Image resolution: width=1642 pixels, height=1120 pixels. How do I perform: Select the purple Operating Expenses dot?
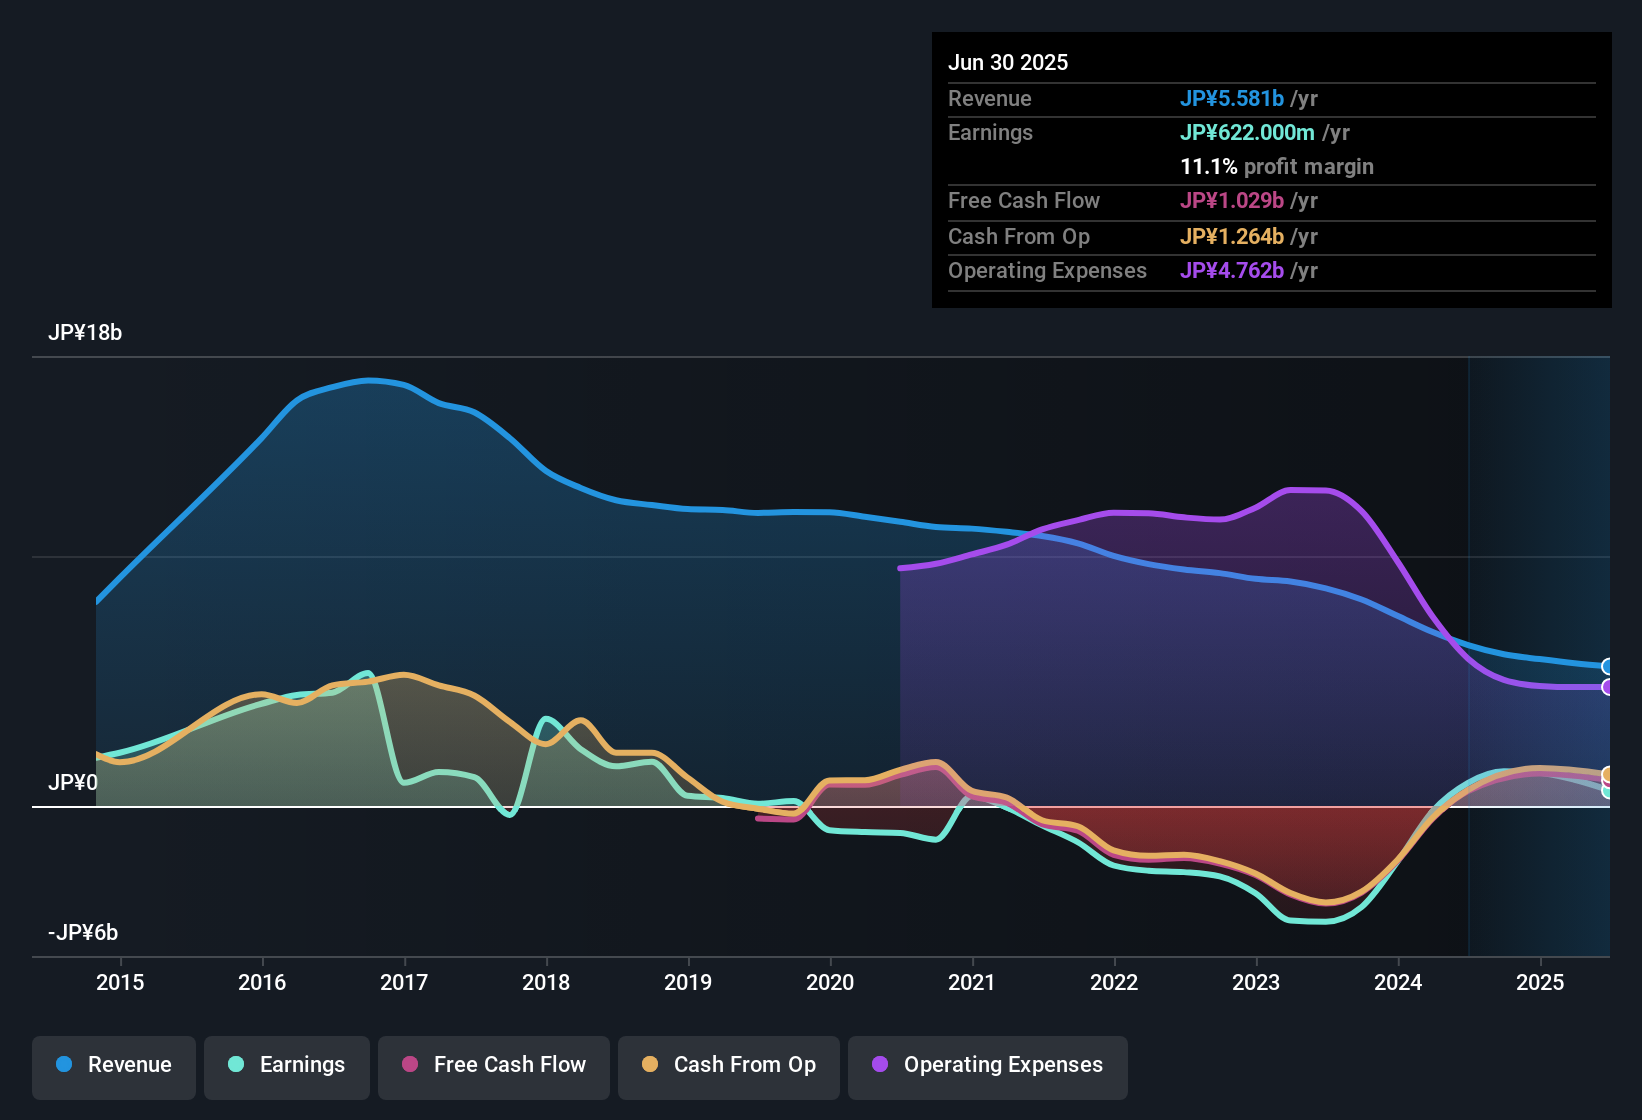click(880, 1065)
